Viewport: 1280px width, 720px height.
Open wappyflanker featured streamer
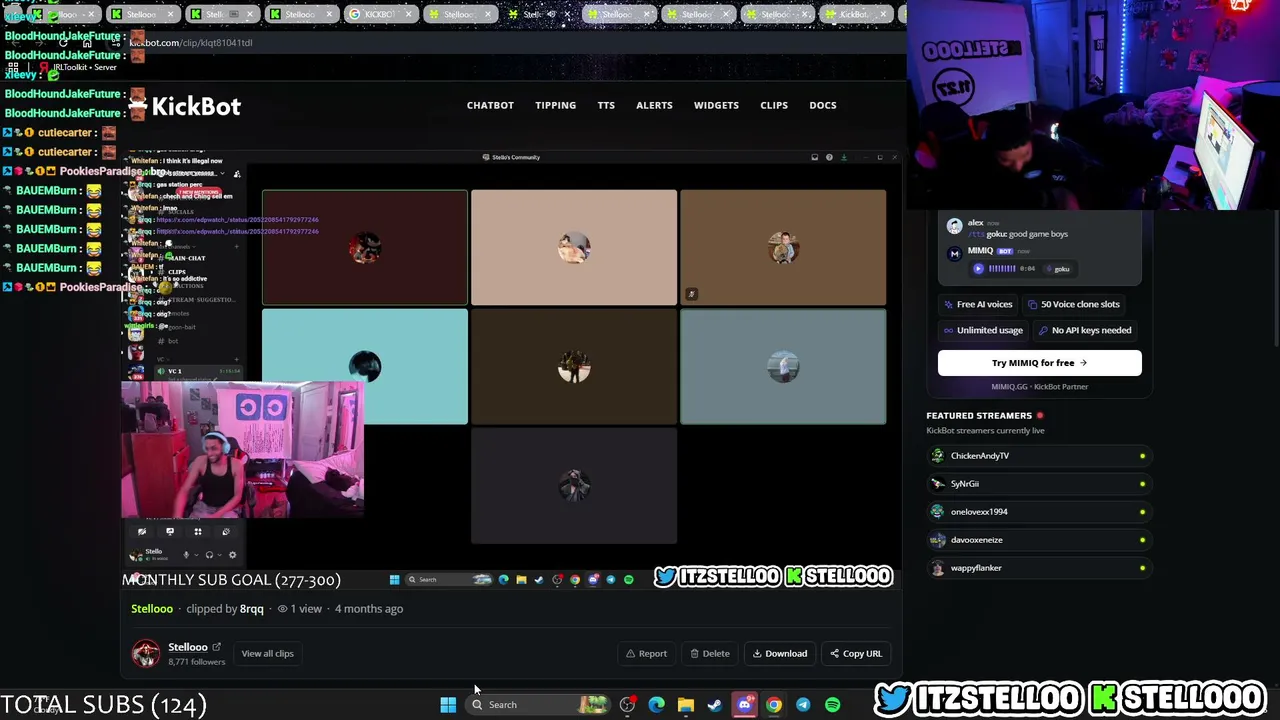[1038, 568]
